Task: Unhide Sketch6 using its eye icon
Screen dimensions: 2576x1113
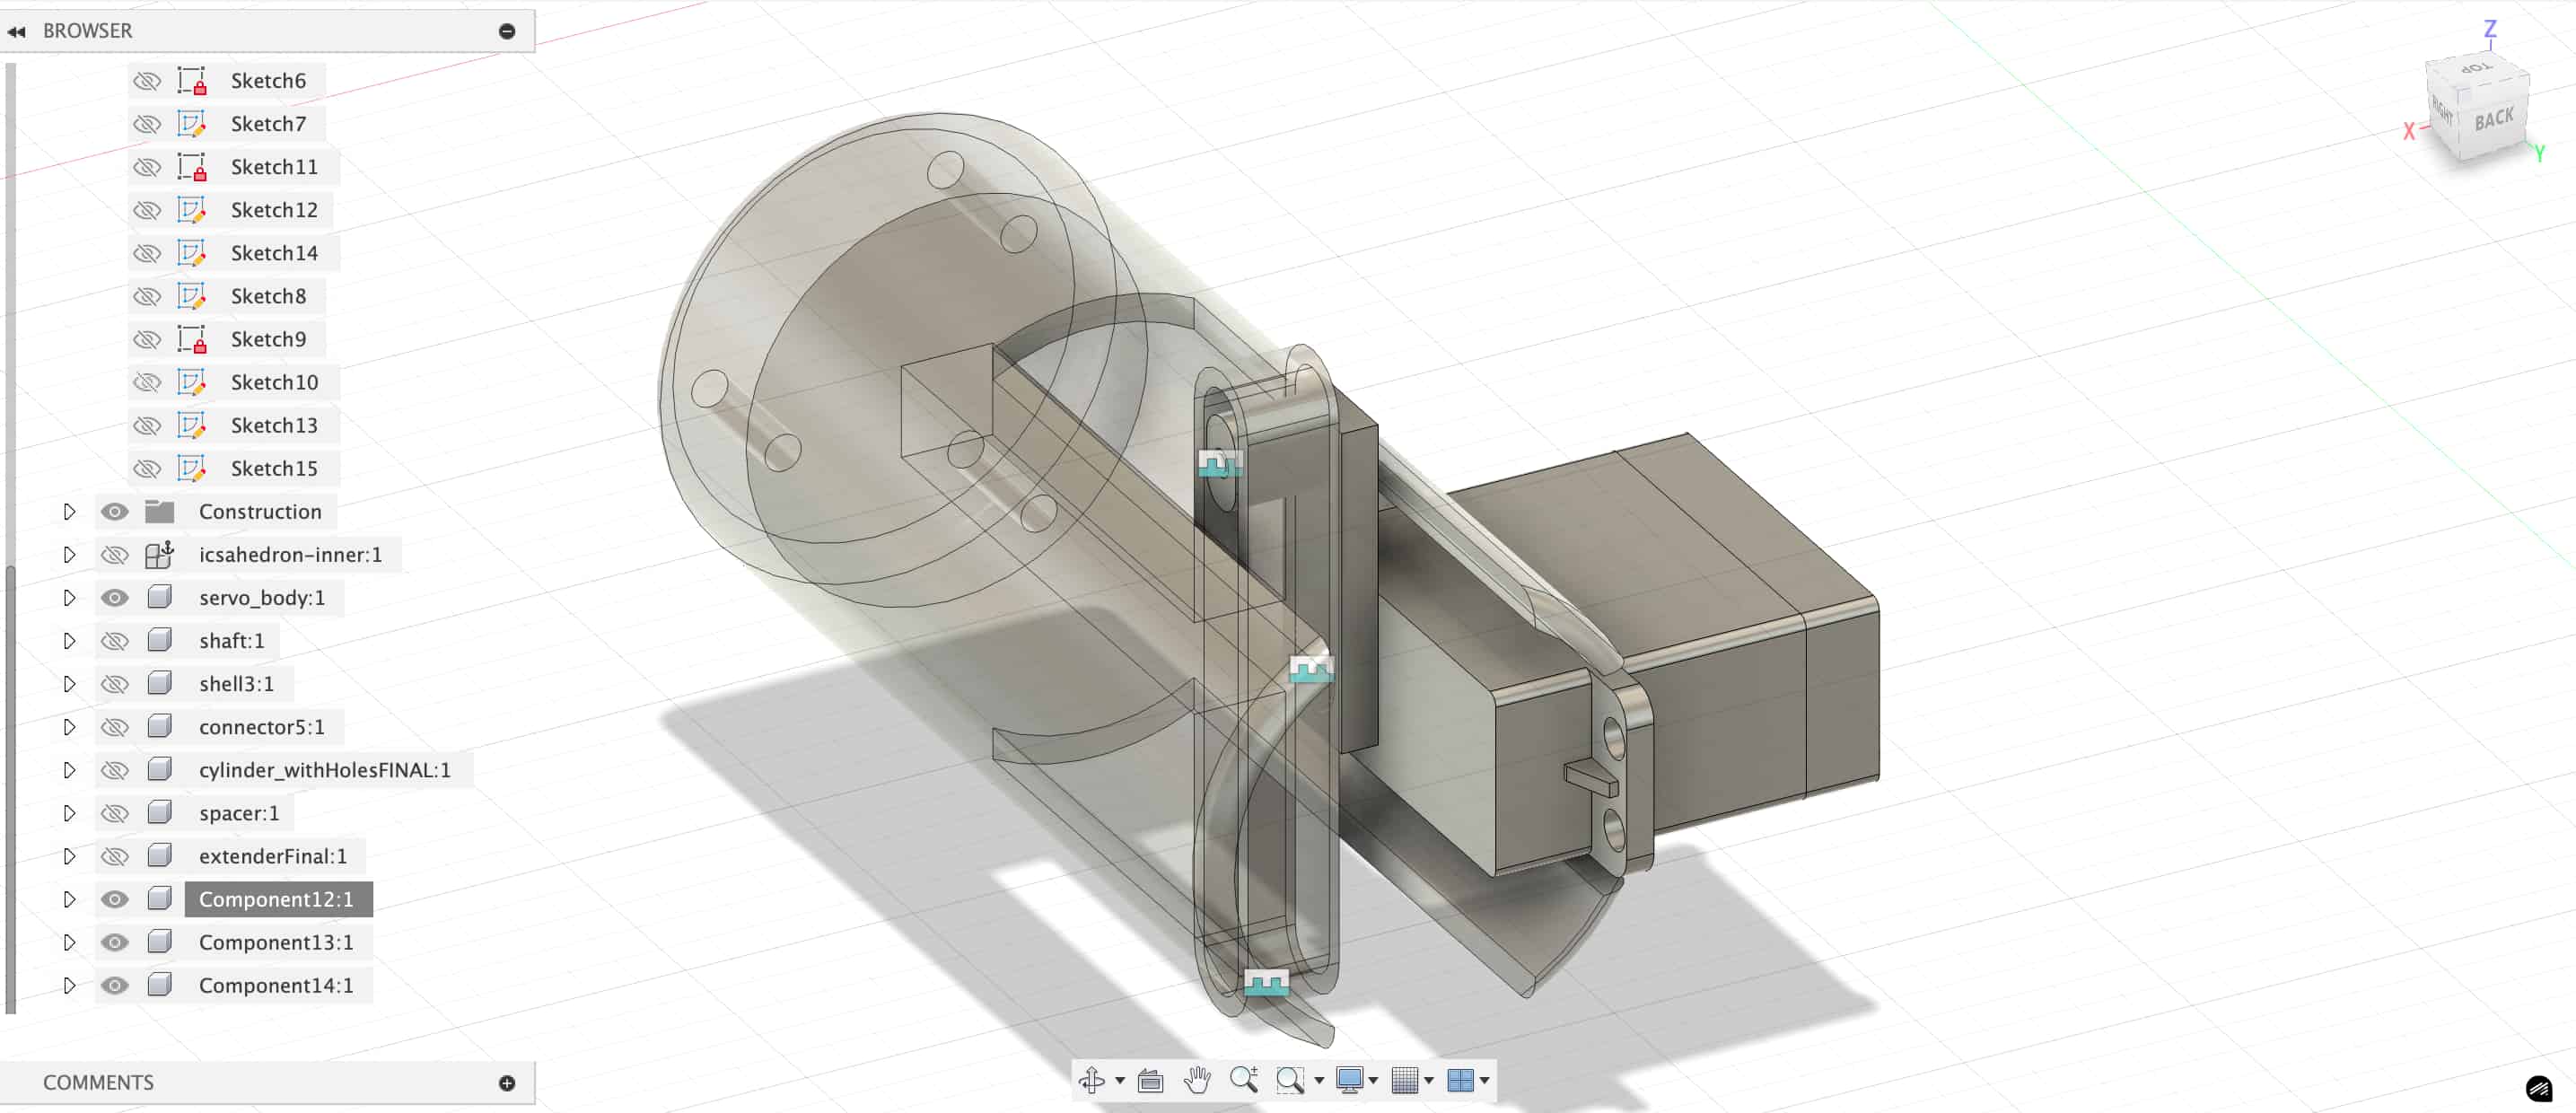Action: point(147,81)
